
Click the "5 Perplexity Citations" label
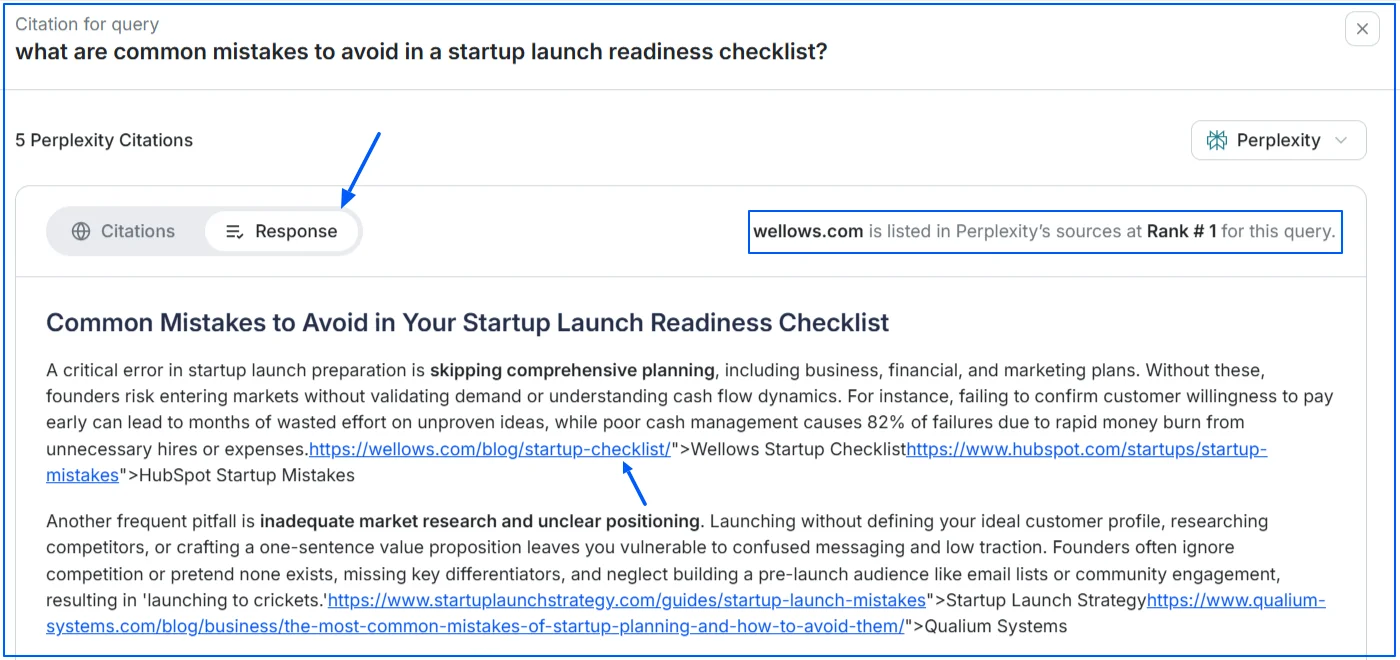point(104,141)
